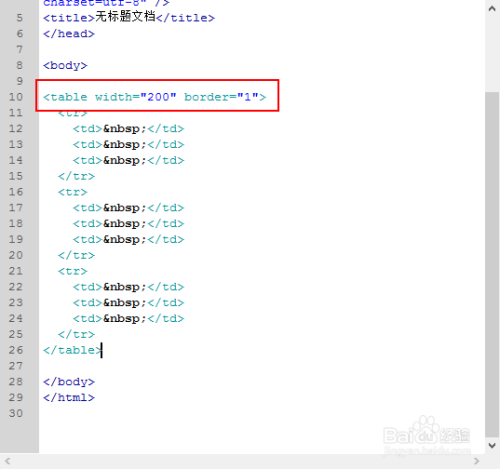Click the table width="200" code line
The image size is (500, 469).
(x=155, y=97)
